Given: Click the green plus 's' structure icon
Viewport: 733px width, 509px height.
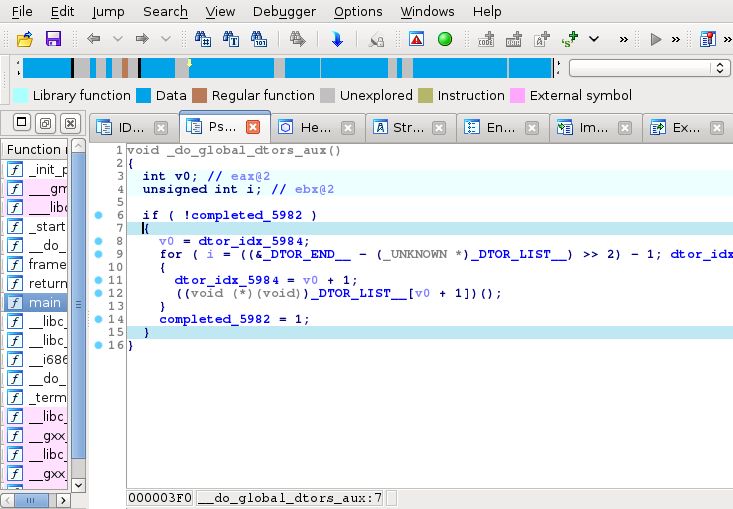Looking at the screenshot, I should (570, 39).
